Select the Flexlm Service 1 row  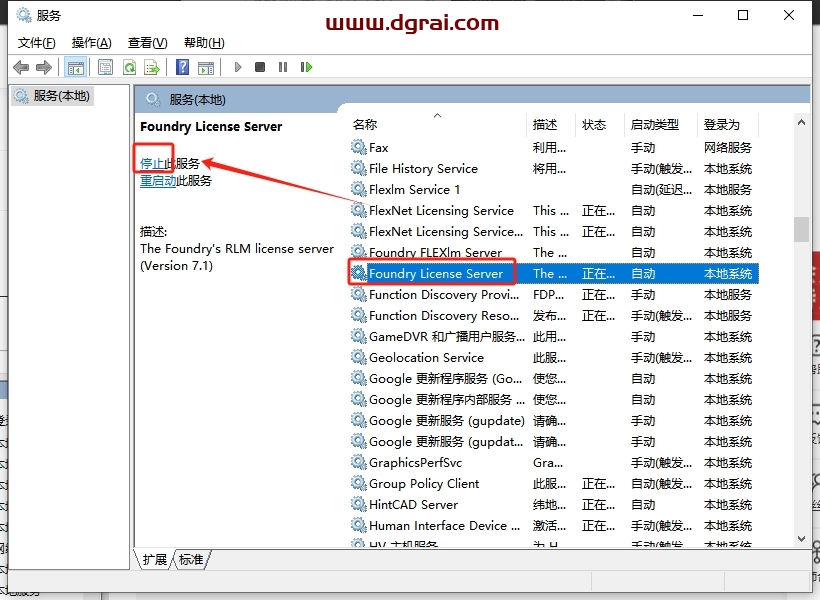click(x=553, y=190)
